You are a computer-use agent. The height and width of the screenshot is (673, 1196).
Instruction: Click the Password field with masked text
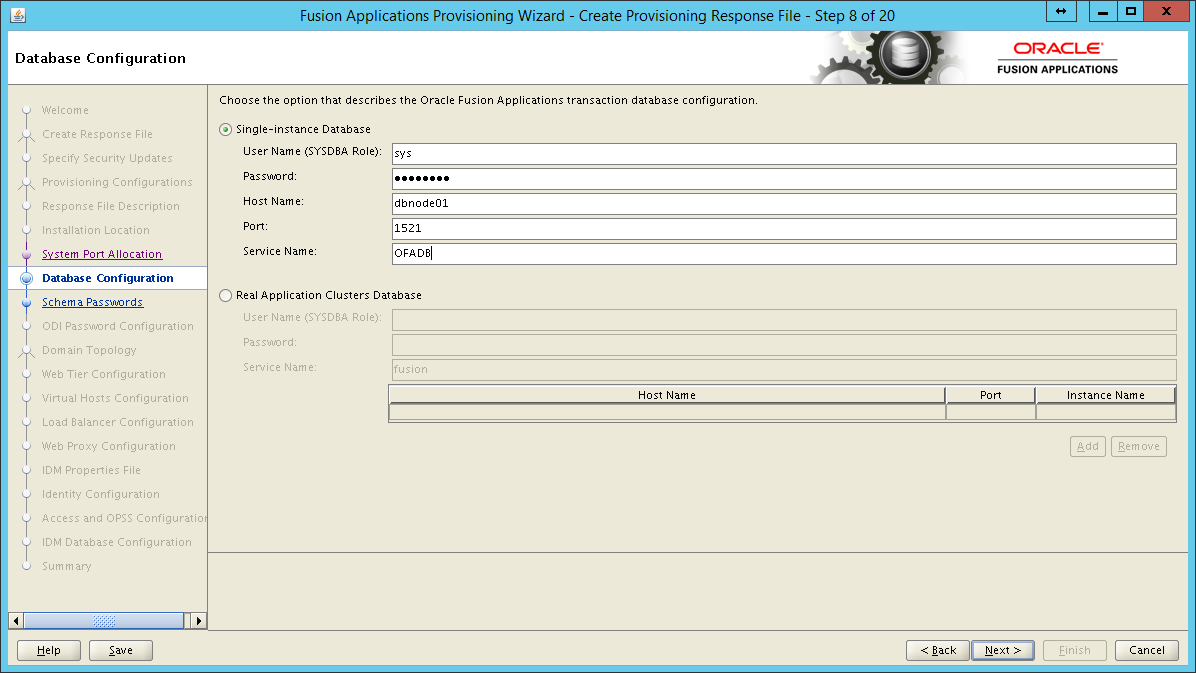[x=784, y=179]
